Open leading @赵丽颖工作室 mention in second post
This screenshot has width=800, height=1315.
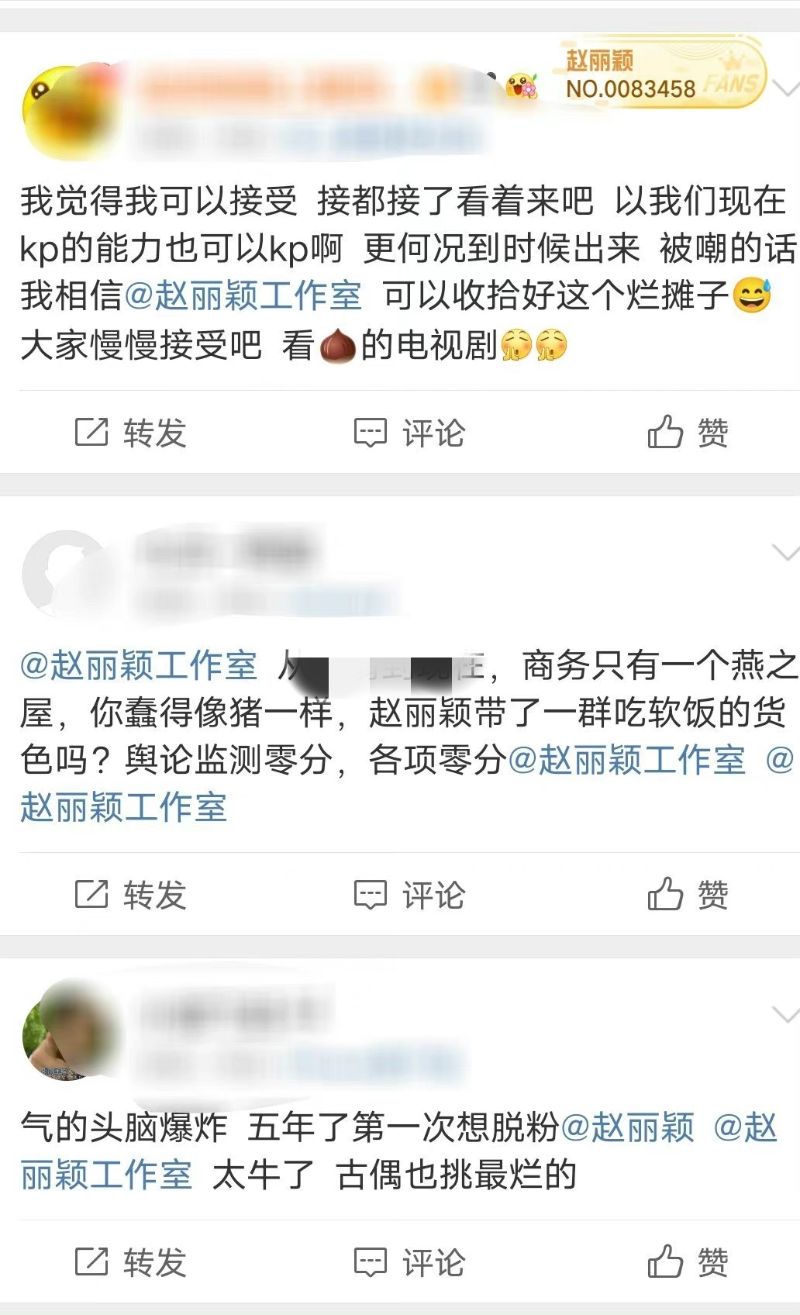138,665
